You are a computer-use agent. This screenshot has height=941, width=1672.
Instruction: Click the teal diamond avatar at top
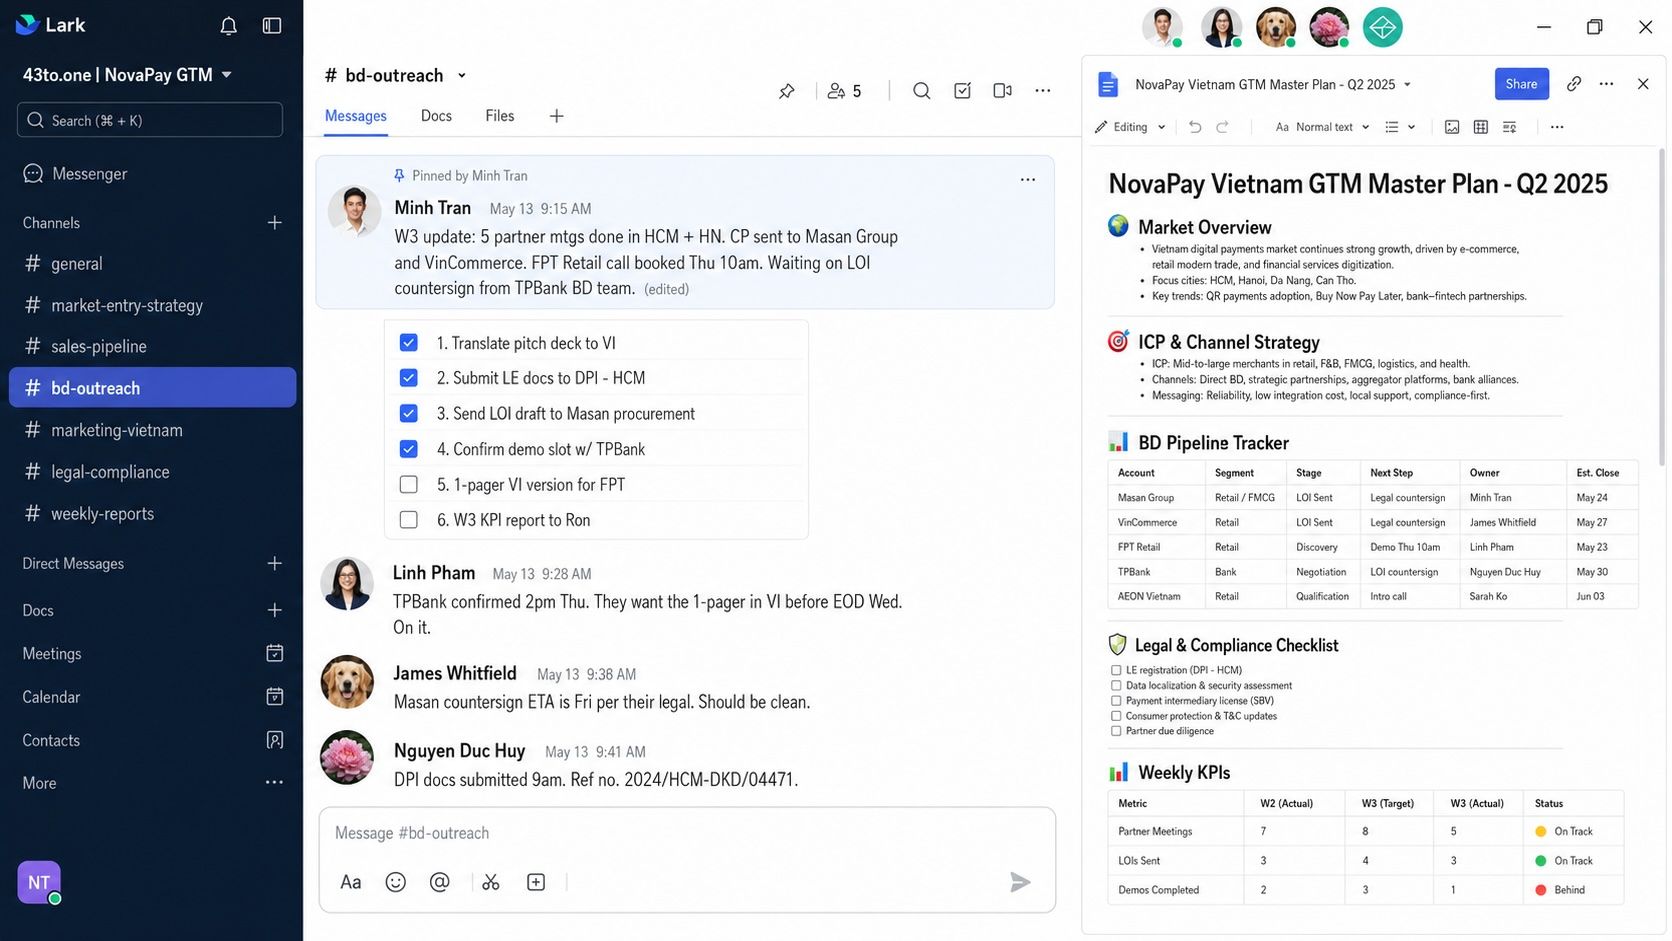tap(1383, 27)
